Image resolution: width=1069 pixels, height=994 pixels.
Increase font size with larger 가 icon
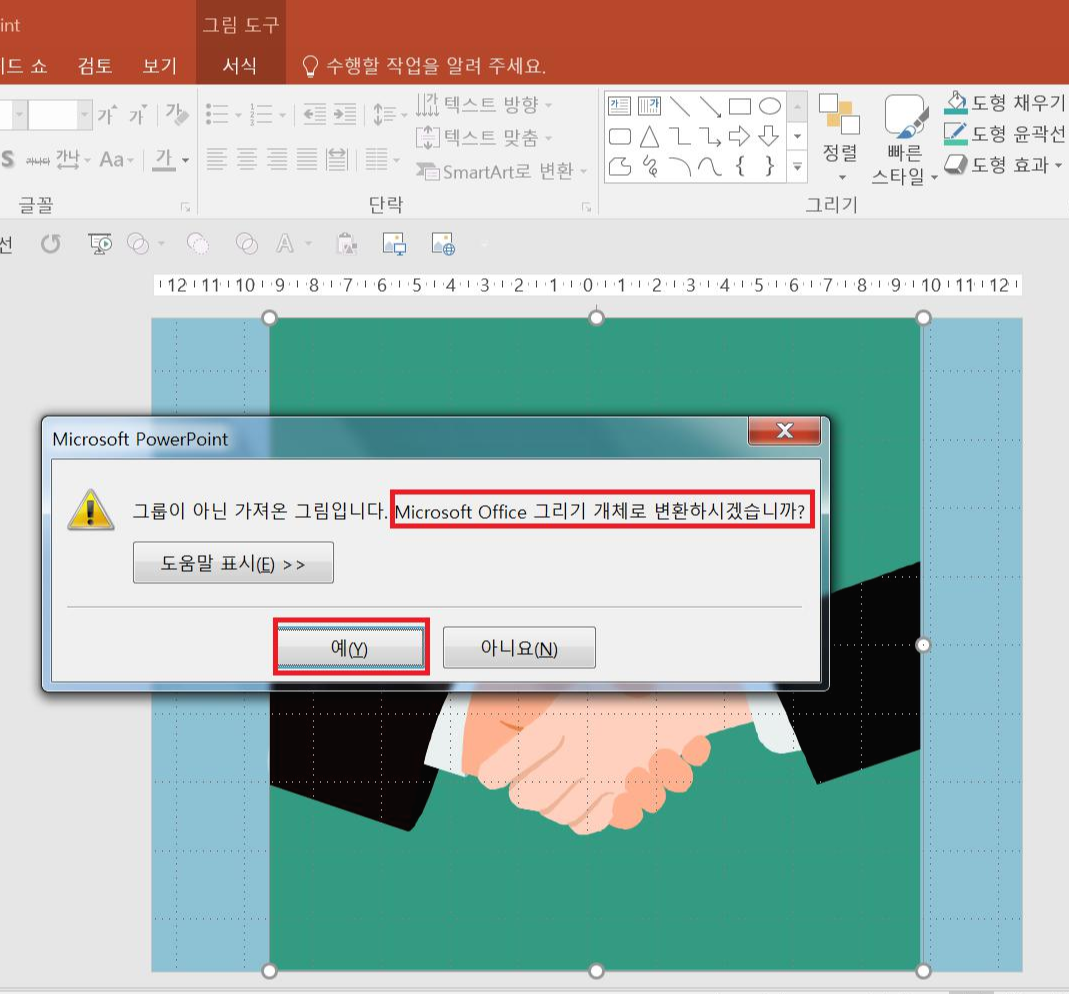click(107, 115)
